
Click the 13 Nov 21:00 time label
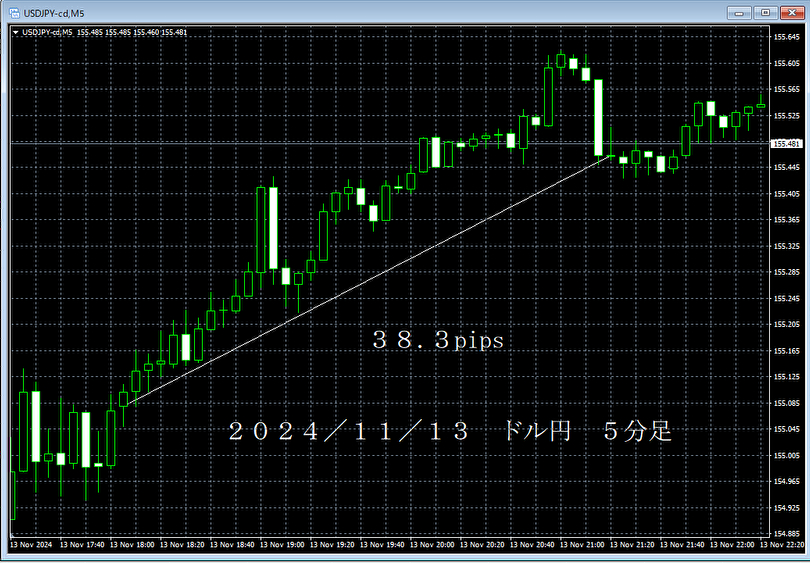(x=583, y=545)
